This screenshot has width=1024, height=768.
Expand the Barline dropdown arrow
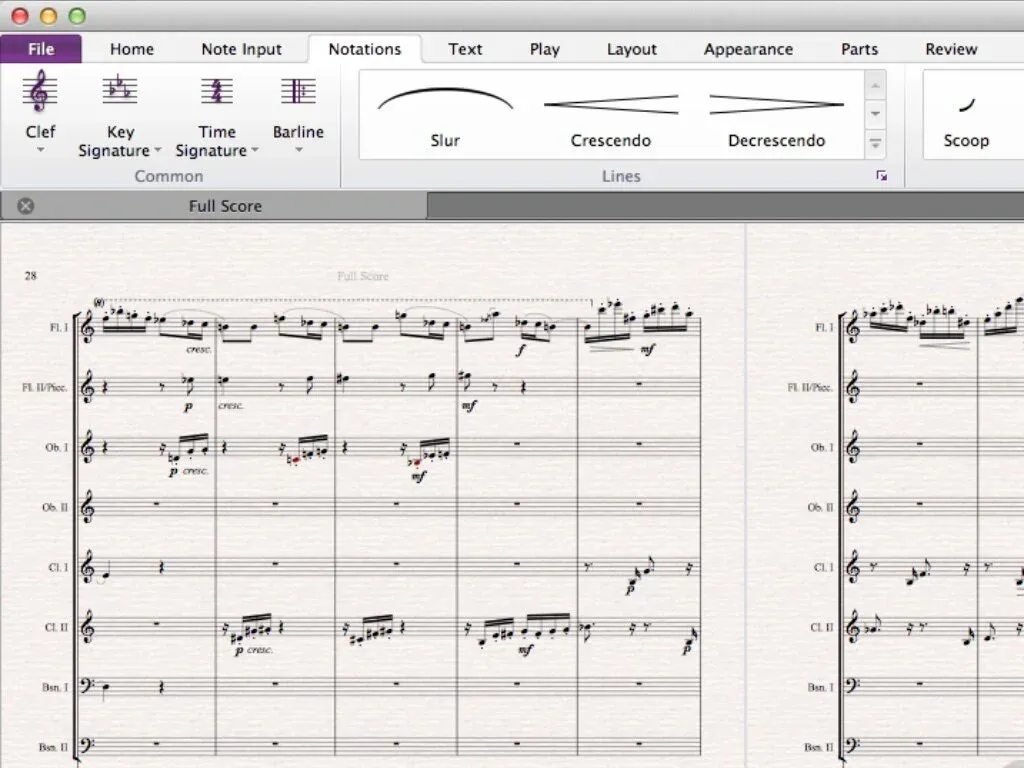point(298,150)
